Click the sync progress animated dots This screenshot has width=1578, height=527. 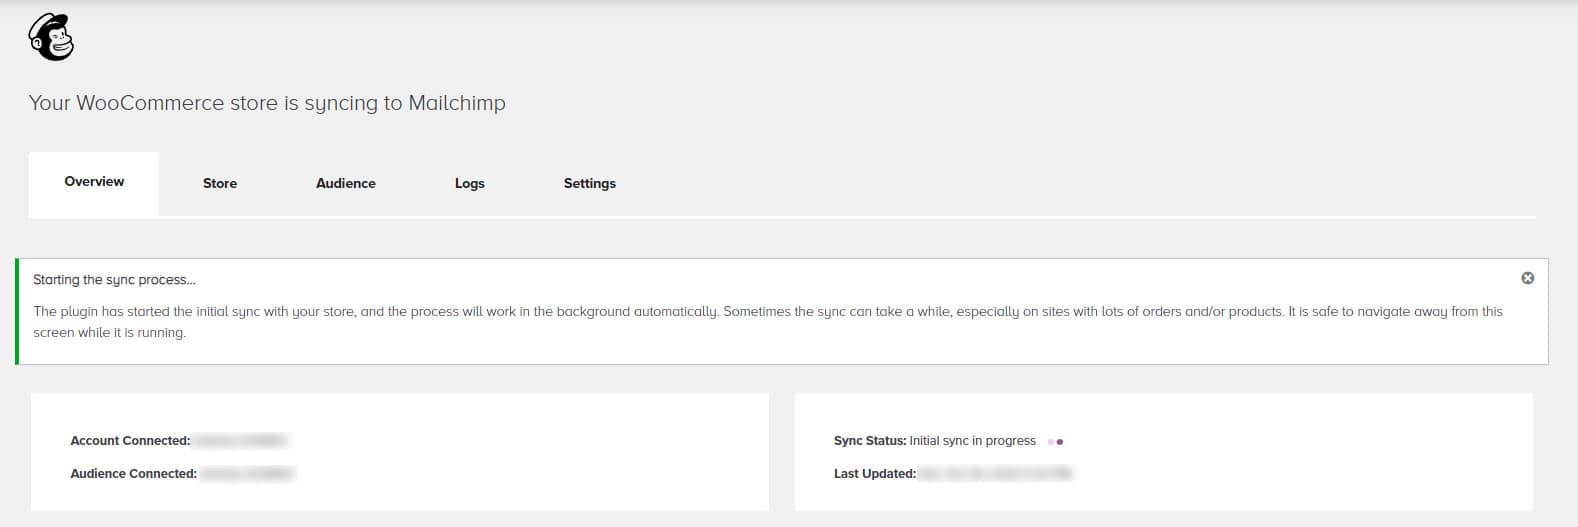pyautogui.click(x=1055, y=441)
